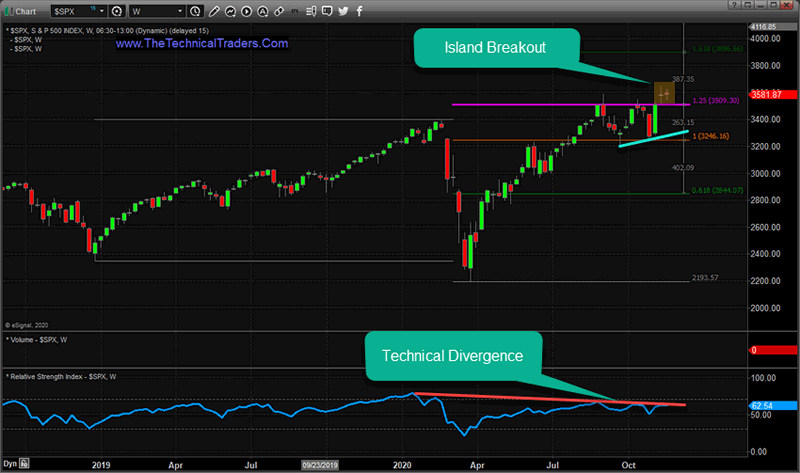Image resolution: width=800 pixels, height=473 pixels.
Task: Click the orange highlighted island box
Action: coord(662,92)
